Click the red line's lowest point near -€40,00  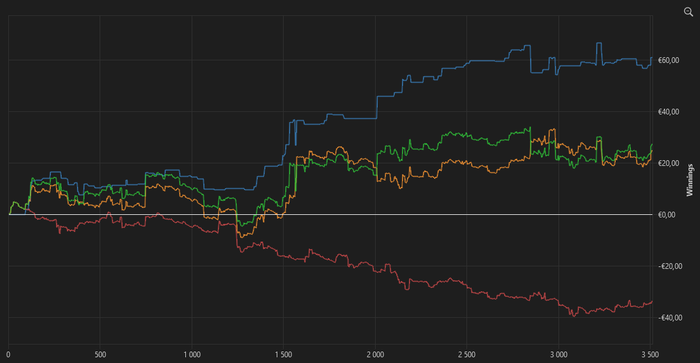click(x=573, y=316)
